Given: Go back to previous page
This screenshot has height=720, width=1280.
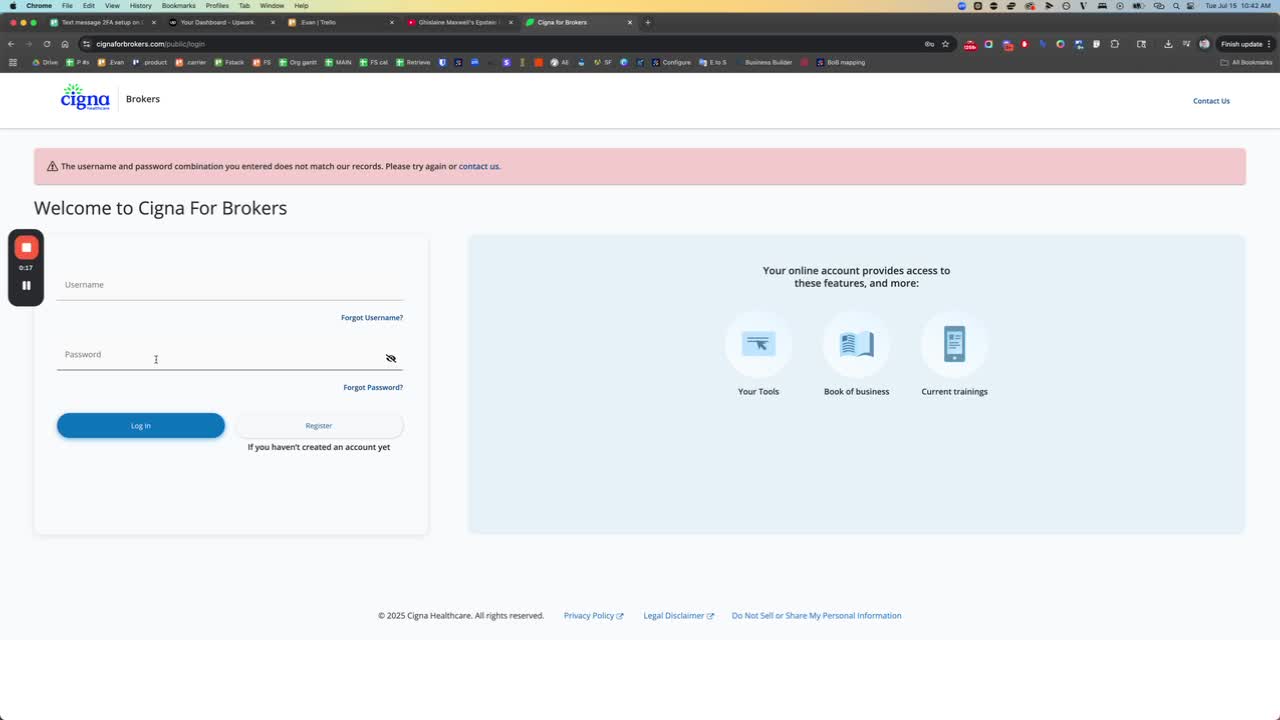Looking at the screenshot, I should point(11,44).
